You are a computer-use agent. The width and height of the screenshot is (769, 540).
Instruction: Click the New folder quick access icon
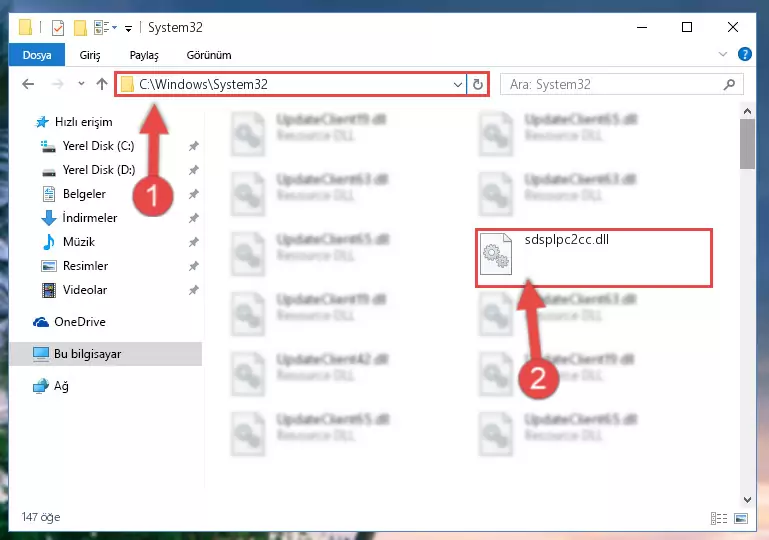[x=80, y=27]
